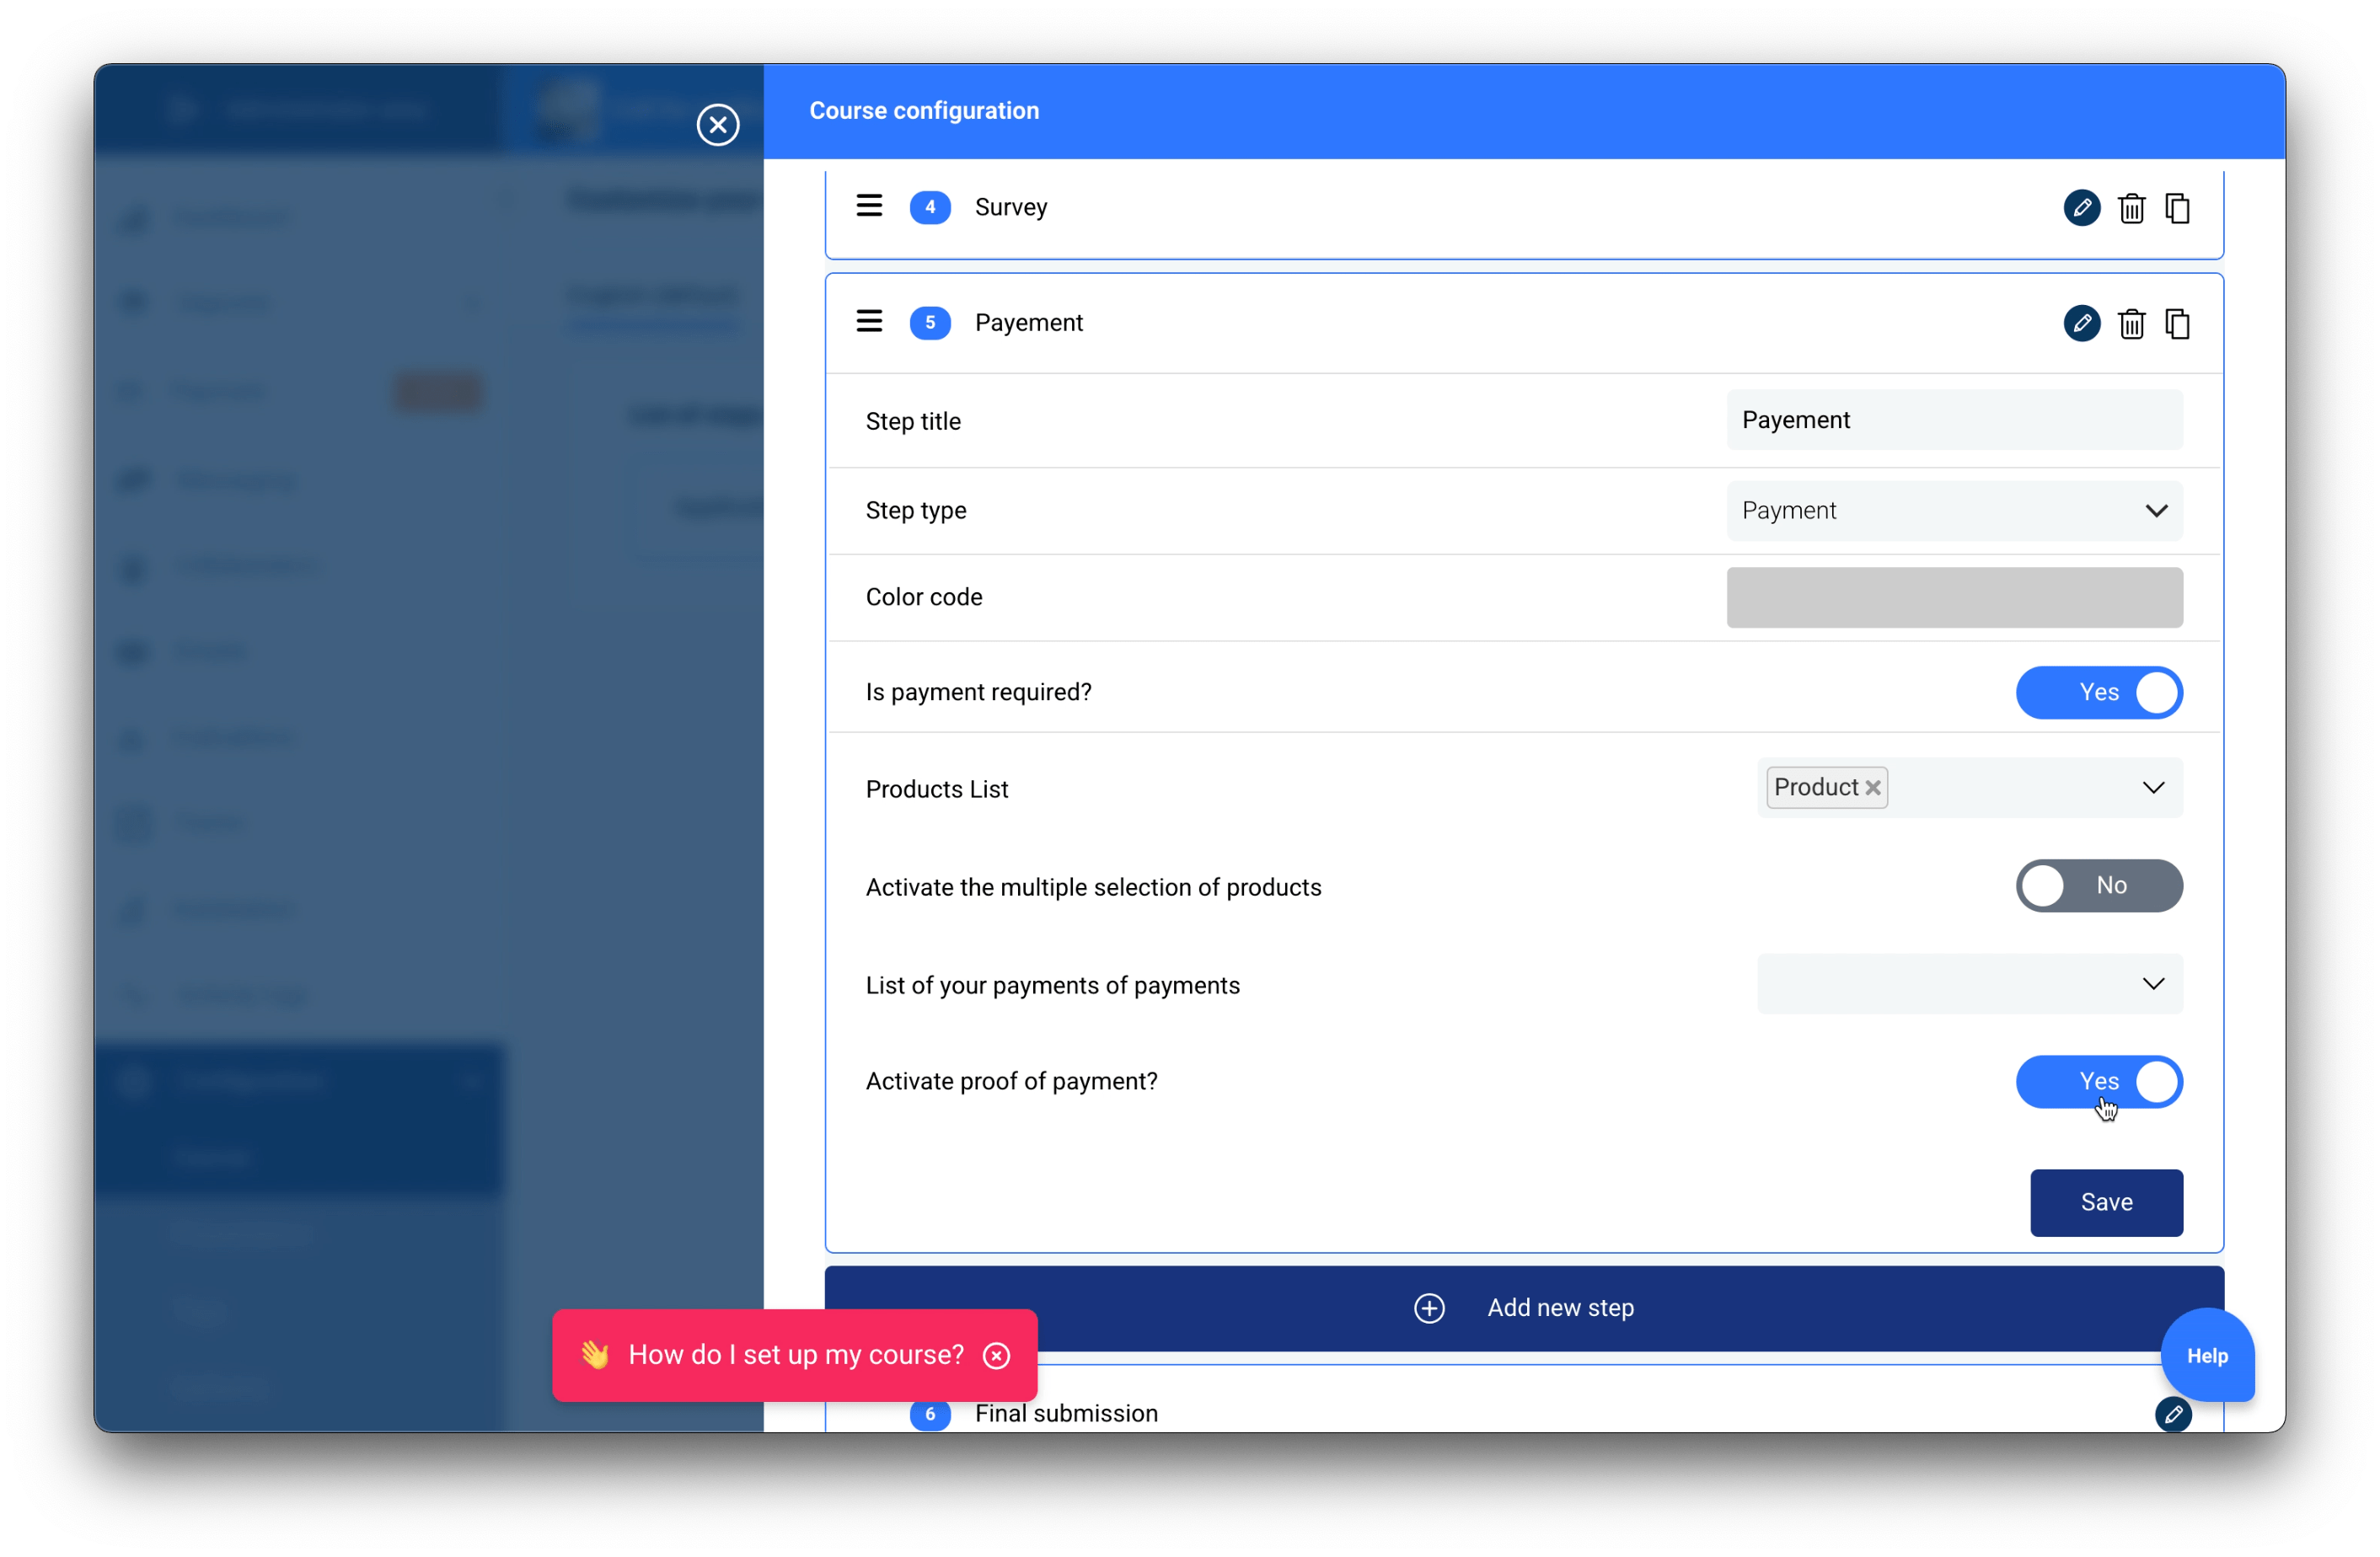The width and height of the screenshot is (2380, 1557).
Task: Duplicate the Payement step via copy icon
Action: pyautogui.click(x=2177, y=323)
